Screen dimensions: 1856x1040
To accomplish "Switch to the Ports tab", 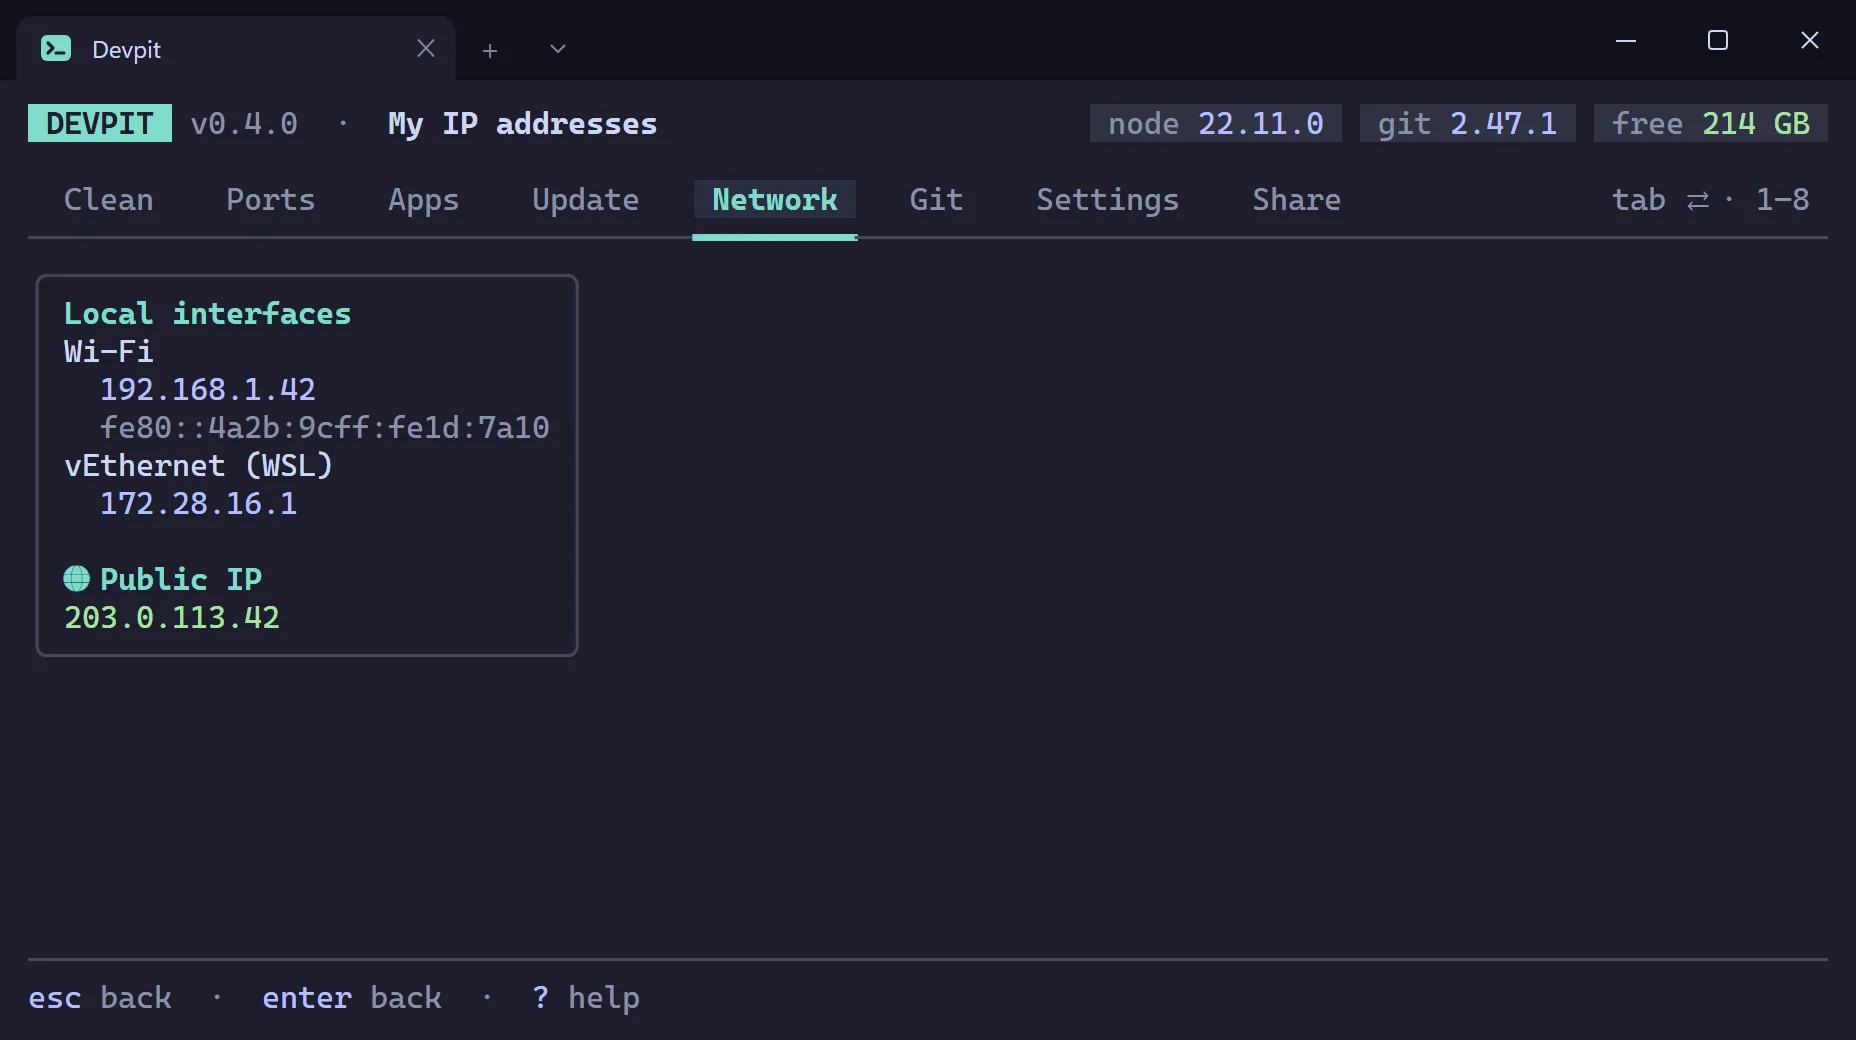I will [x=271, y=200].
